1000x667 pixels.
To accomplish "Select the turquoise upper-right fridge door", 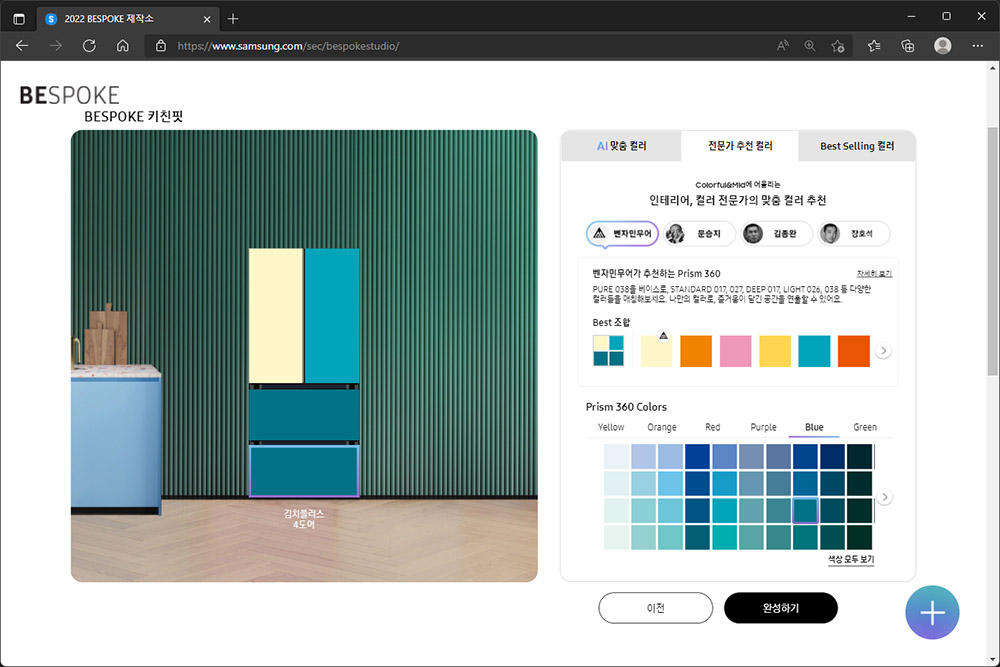I will pyautogui.click(x=332, y=316).
